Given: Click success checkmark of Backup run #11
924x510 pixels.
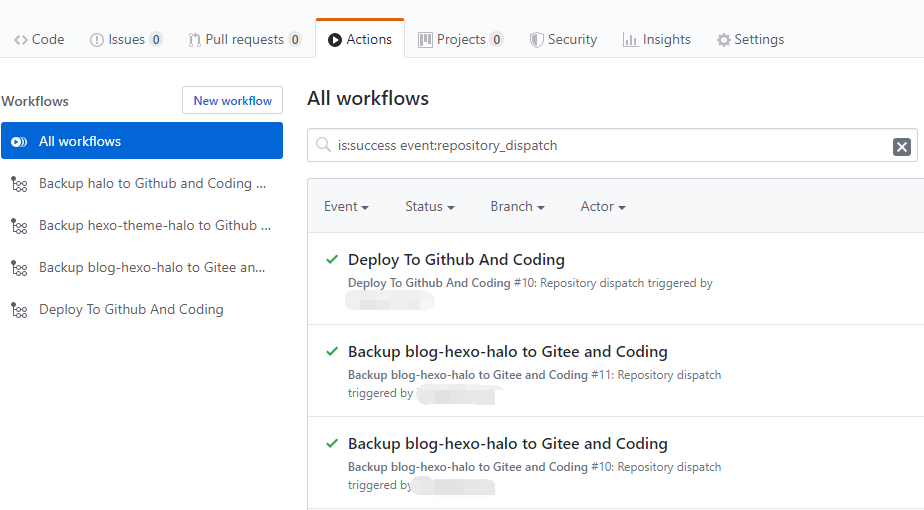Looking at the screenshot, I should 332,351.
